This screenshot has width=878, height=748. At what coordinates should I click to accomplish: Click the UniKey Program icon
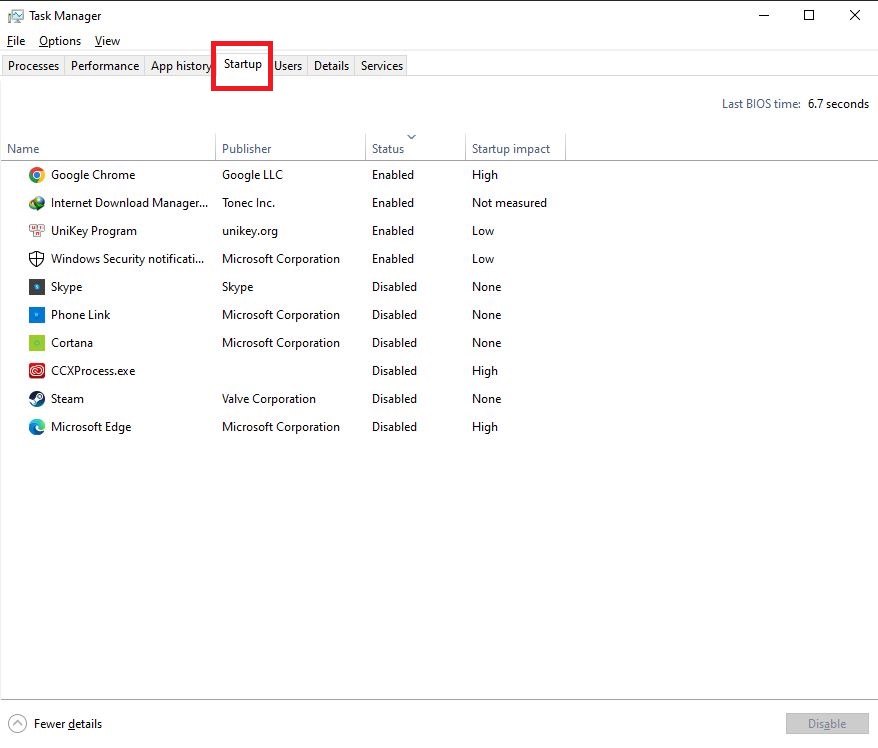pyautogui.click(x=37, y=231)
